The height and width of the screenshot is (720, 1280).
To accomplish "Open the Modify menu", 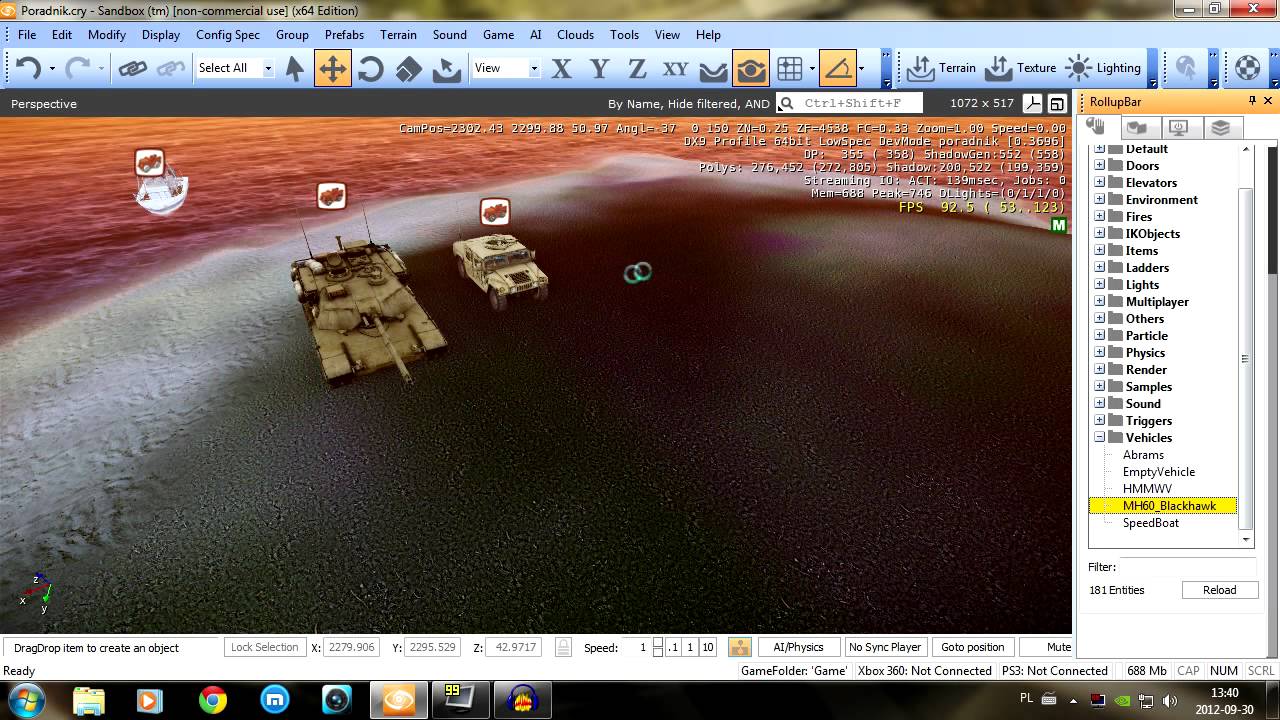I will pyautogui.click(x=107, y=34).
